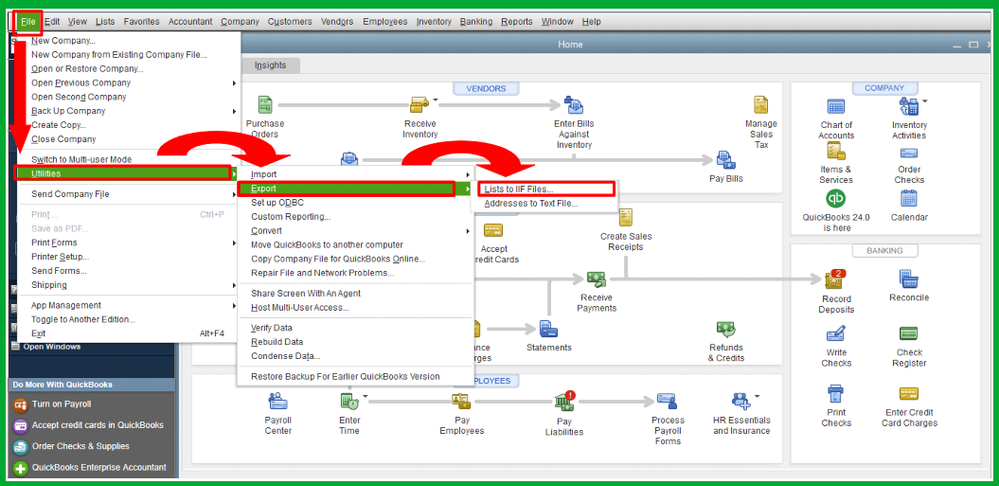
Task: Click the Enter Time icon
Action: click(349, 401)
